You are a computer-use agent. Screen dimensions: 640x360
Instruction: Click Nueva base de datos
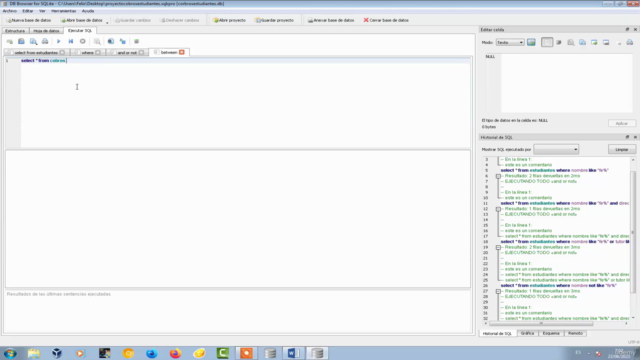click(29, 20)
